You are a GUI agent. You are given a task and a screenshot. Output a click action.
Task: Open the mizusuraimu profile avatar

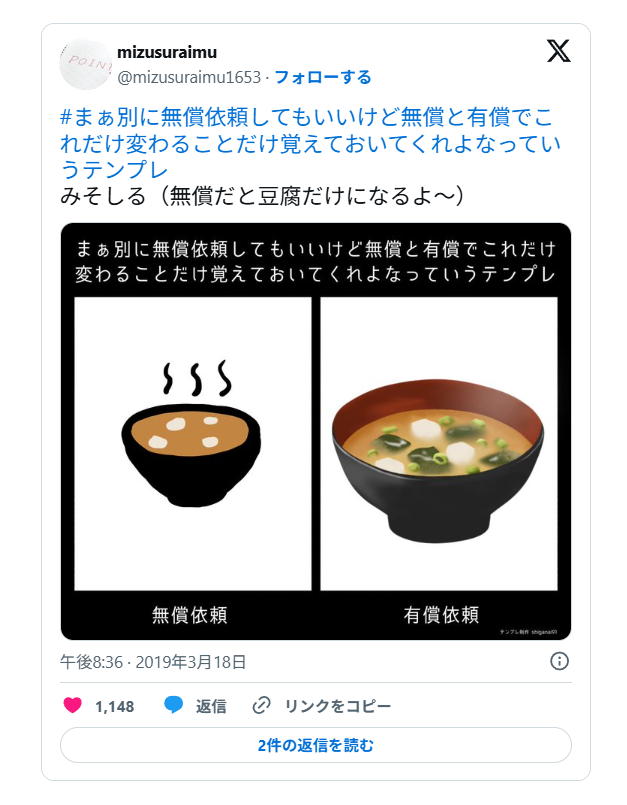86,64
